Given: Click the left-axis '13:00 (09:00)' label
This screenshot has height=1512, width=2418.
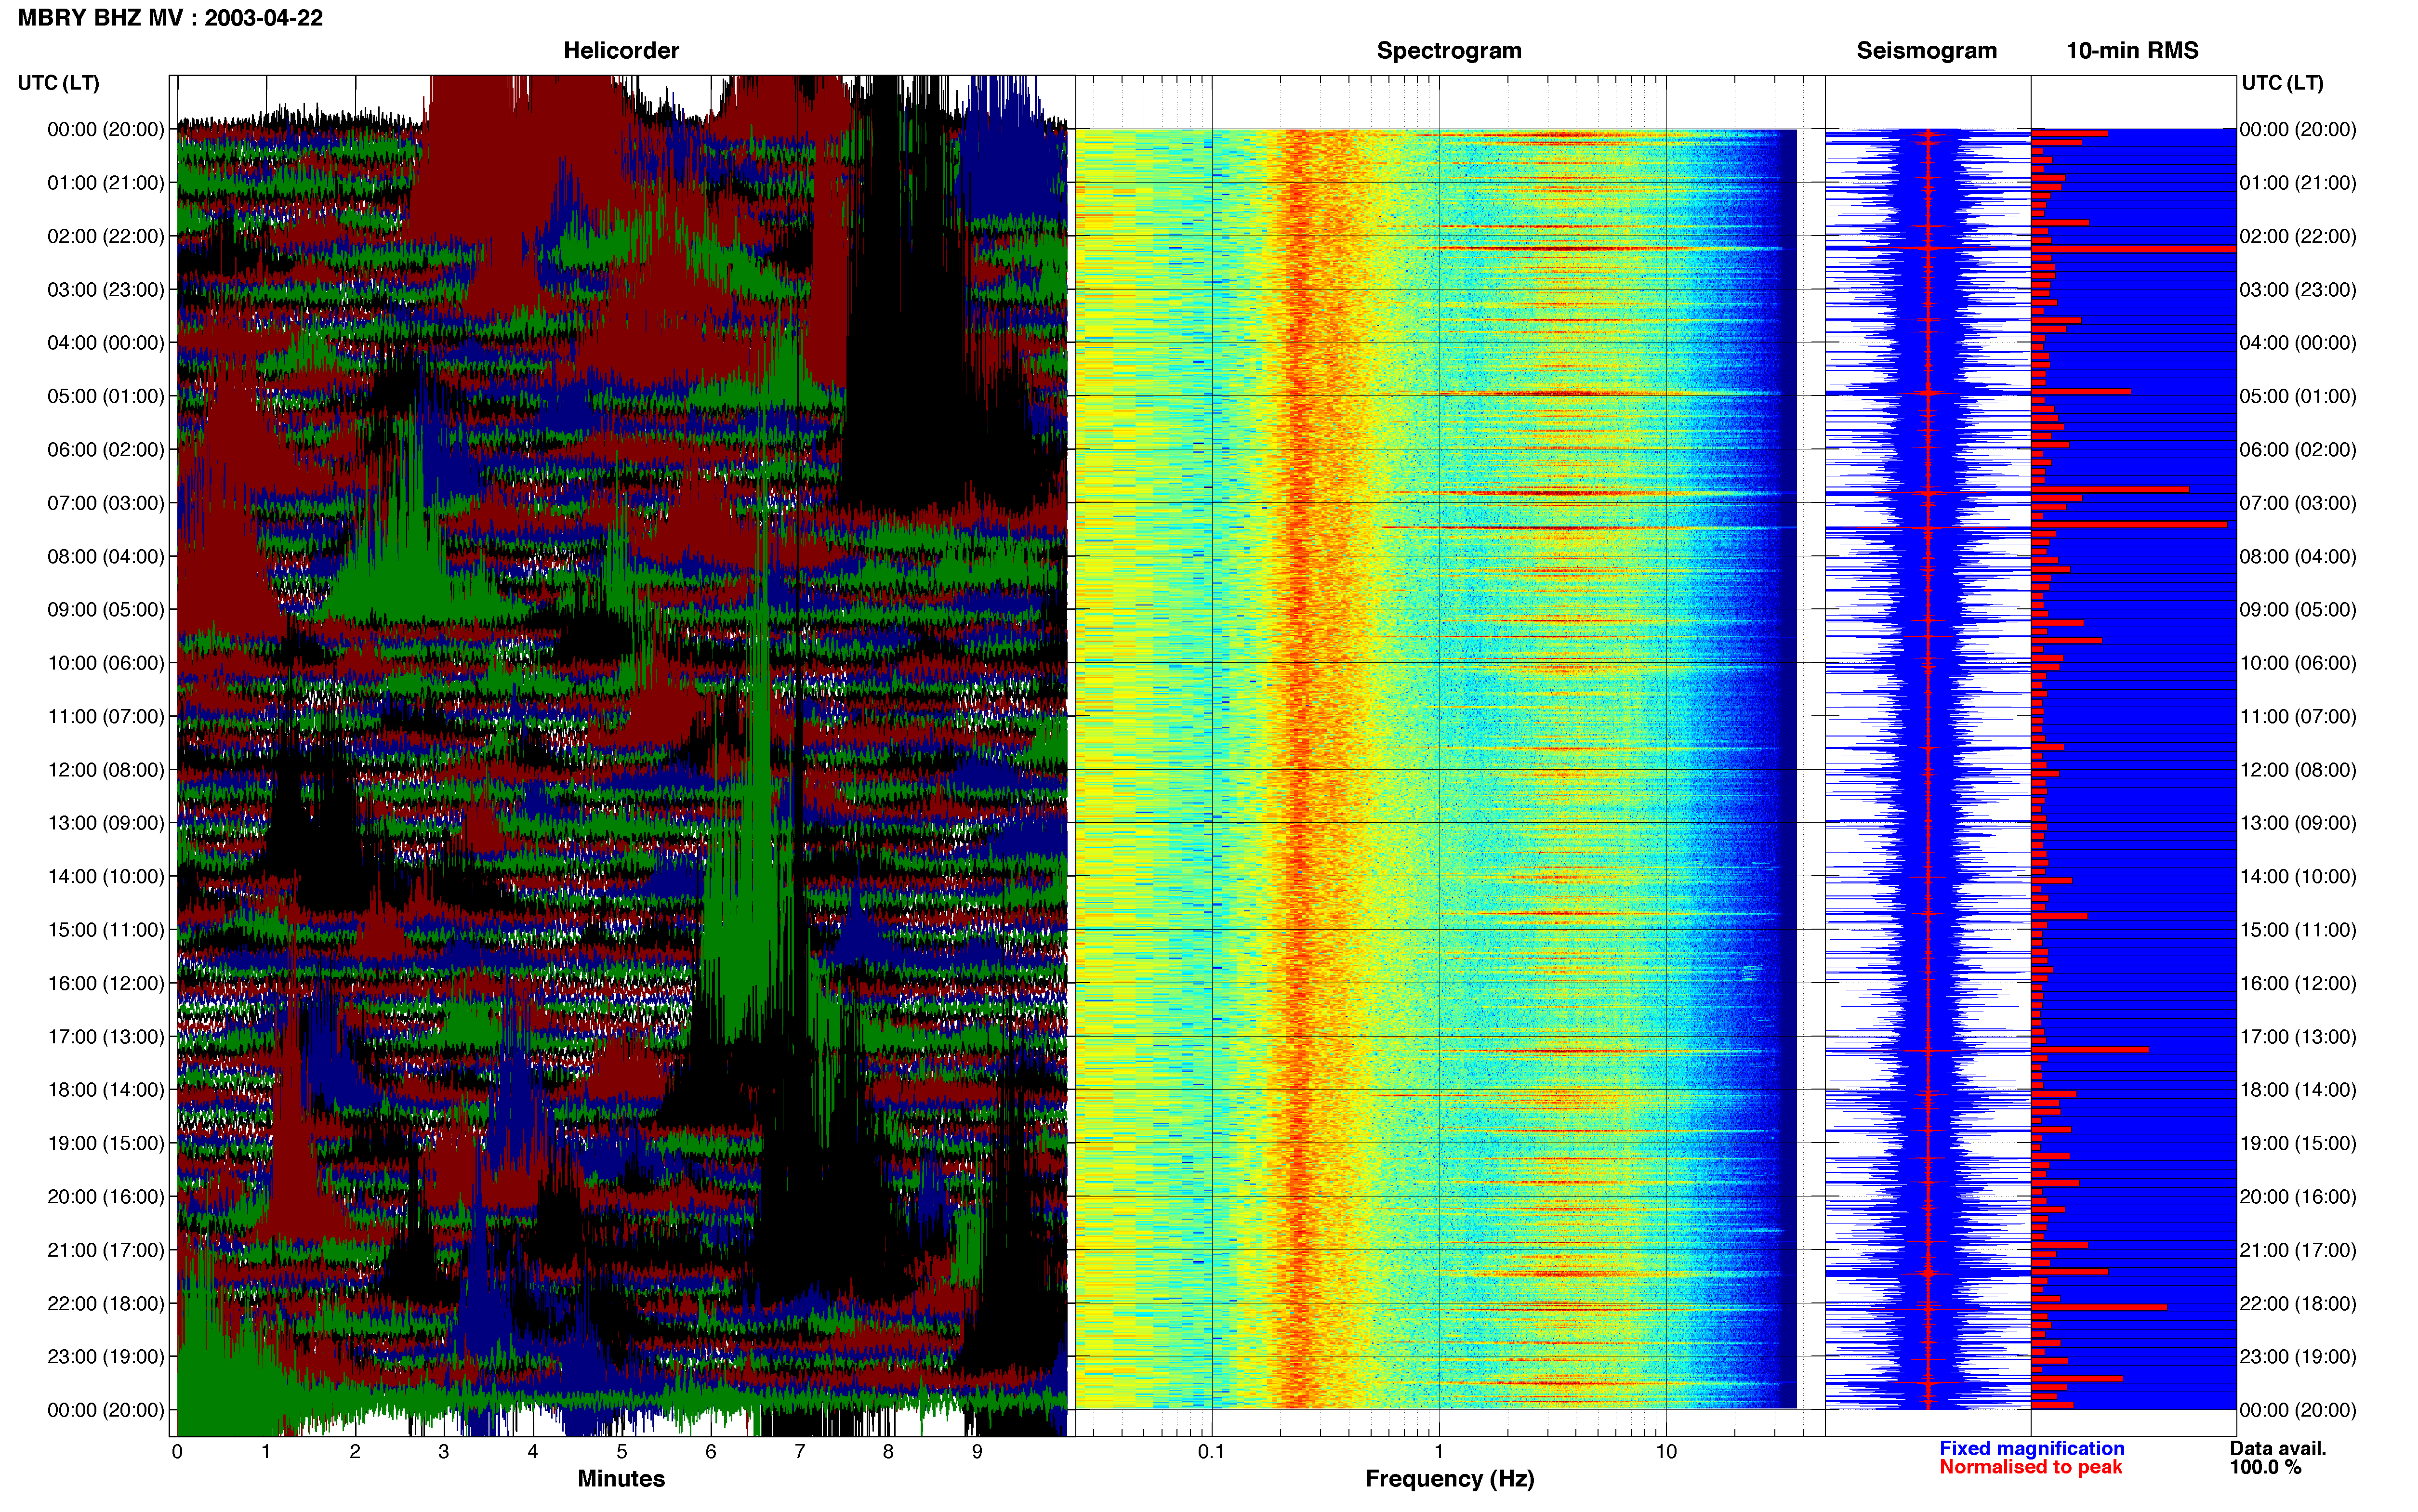Looking at the screenshot, I should (106, 823).
